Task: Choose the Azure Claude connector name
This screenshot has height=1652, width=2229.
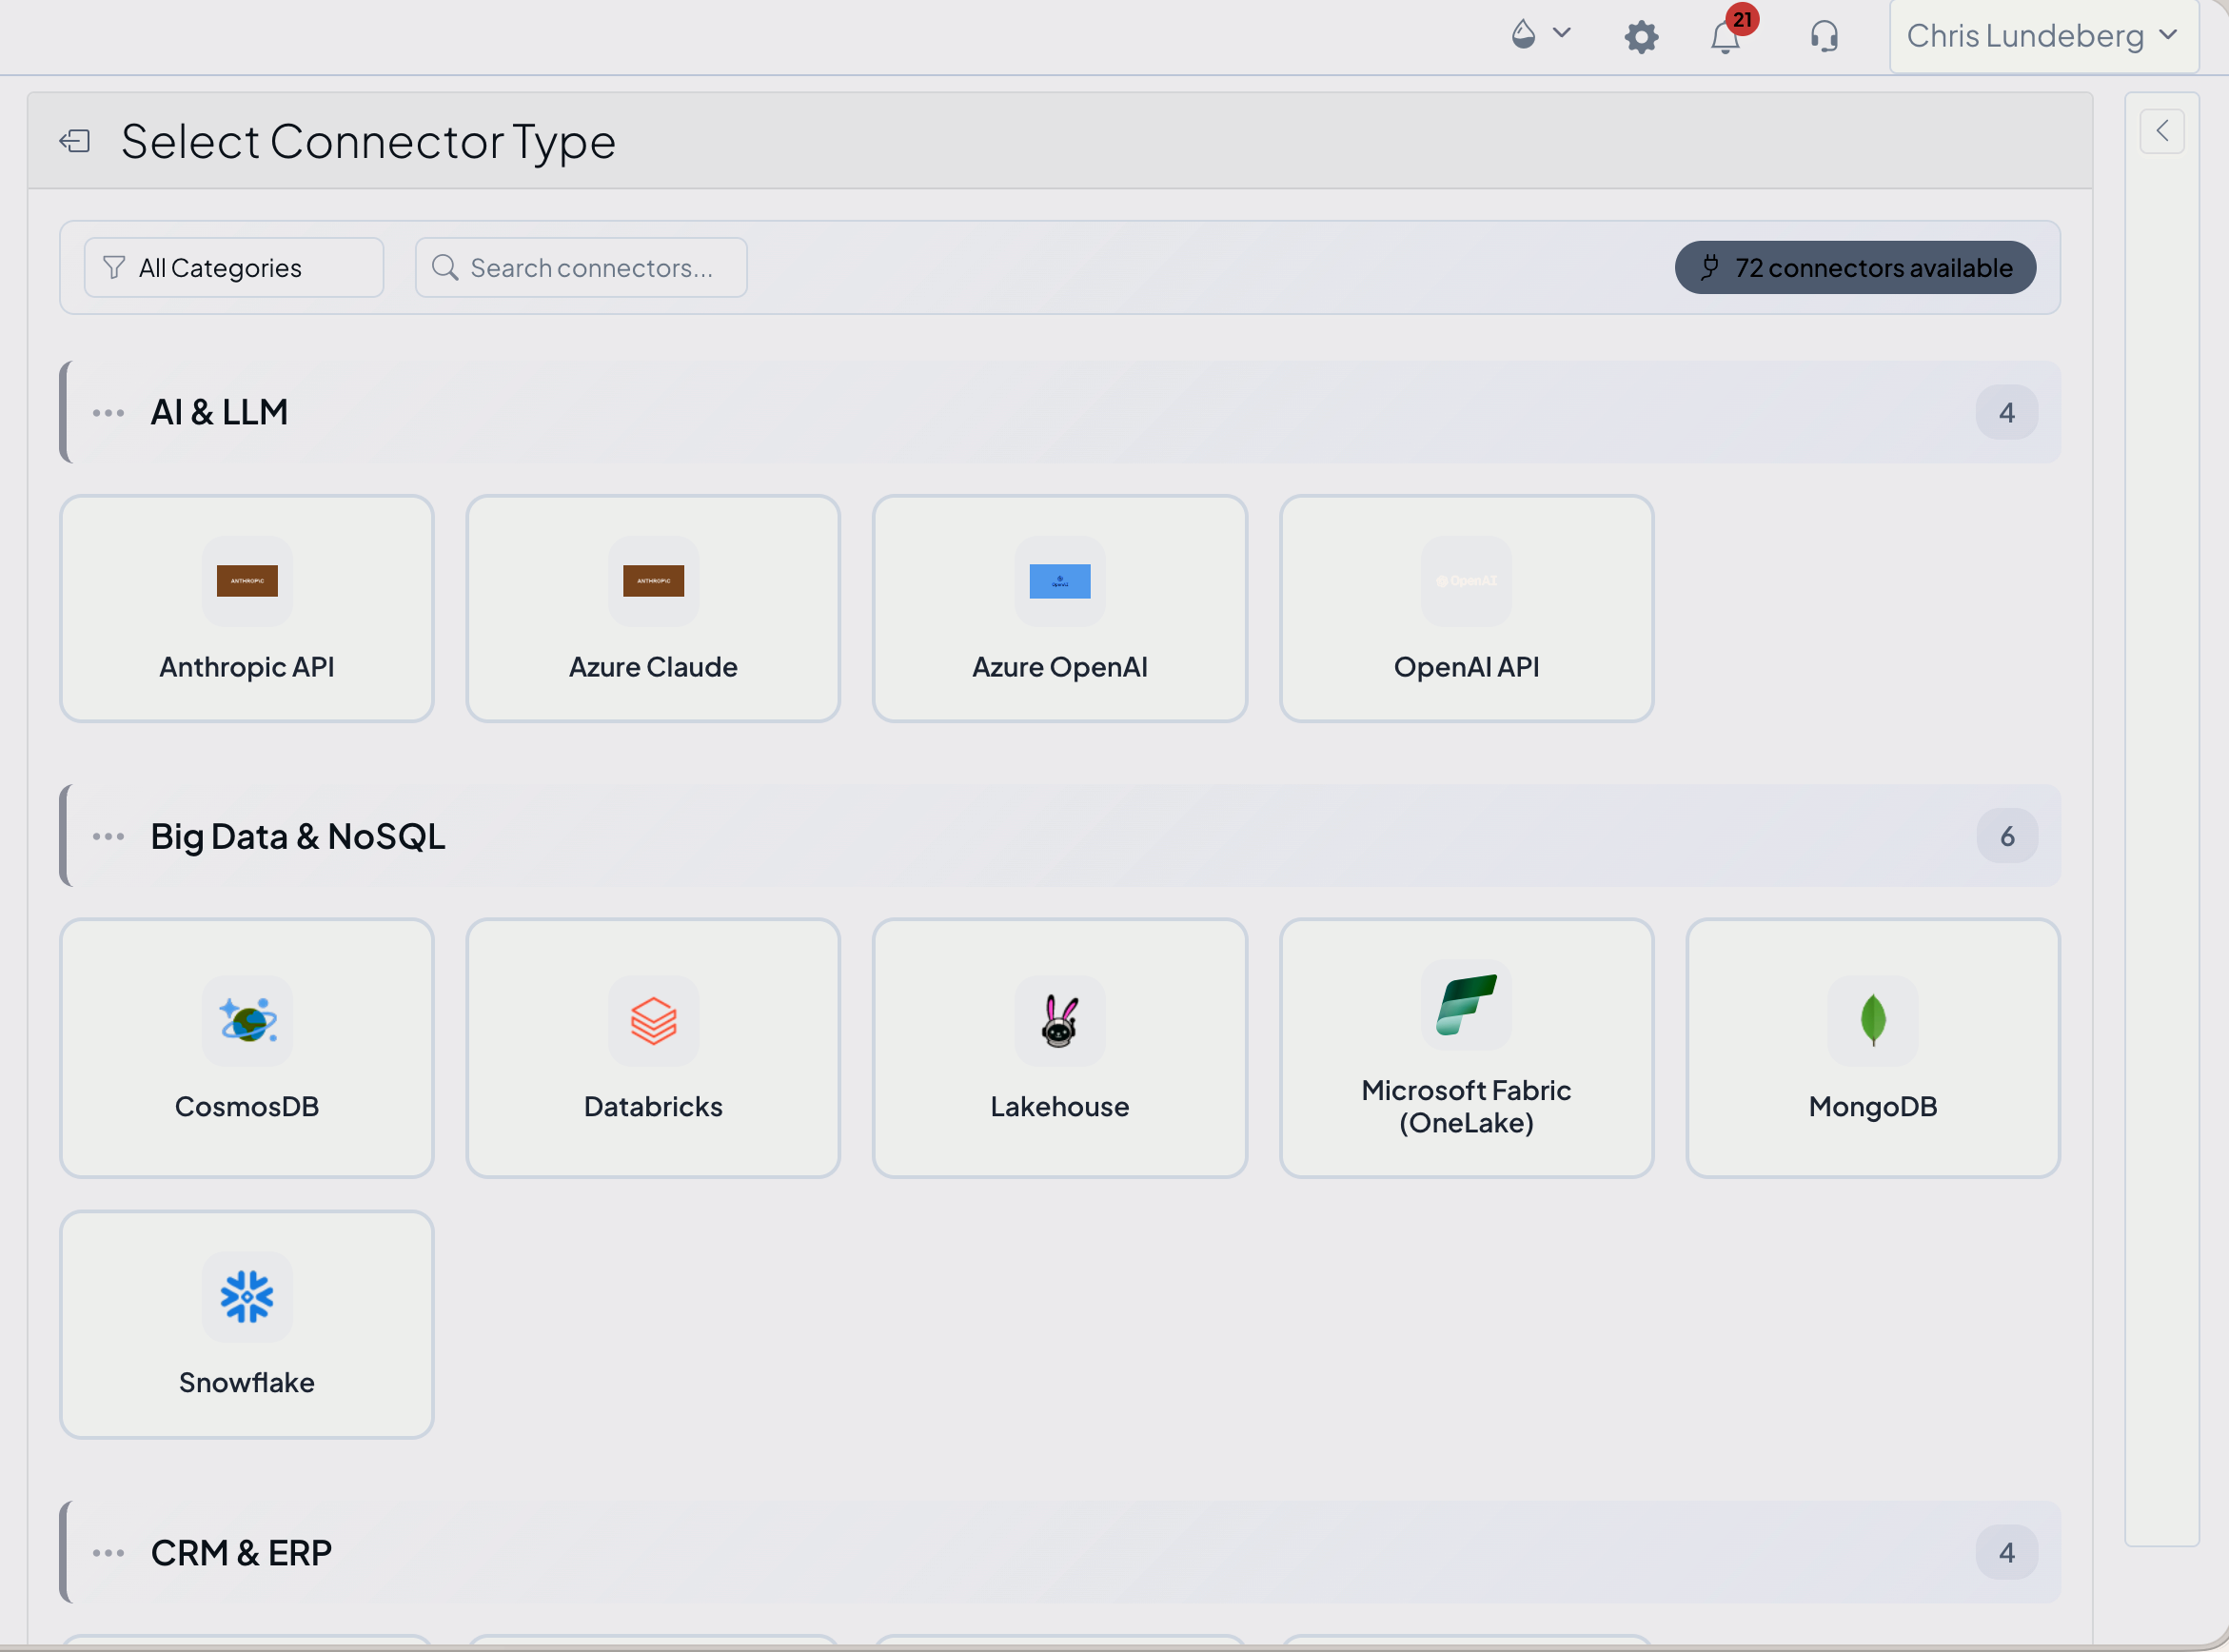Action: click(654, 667)
